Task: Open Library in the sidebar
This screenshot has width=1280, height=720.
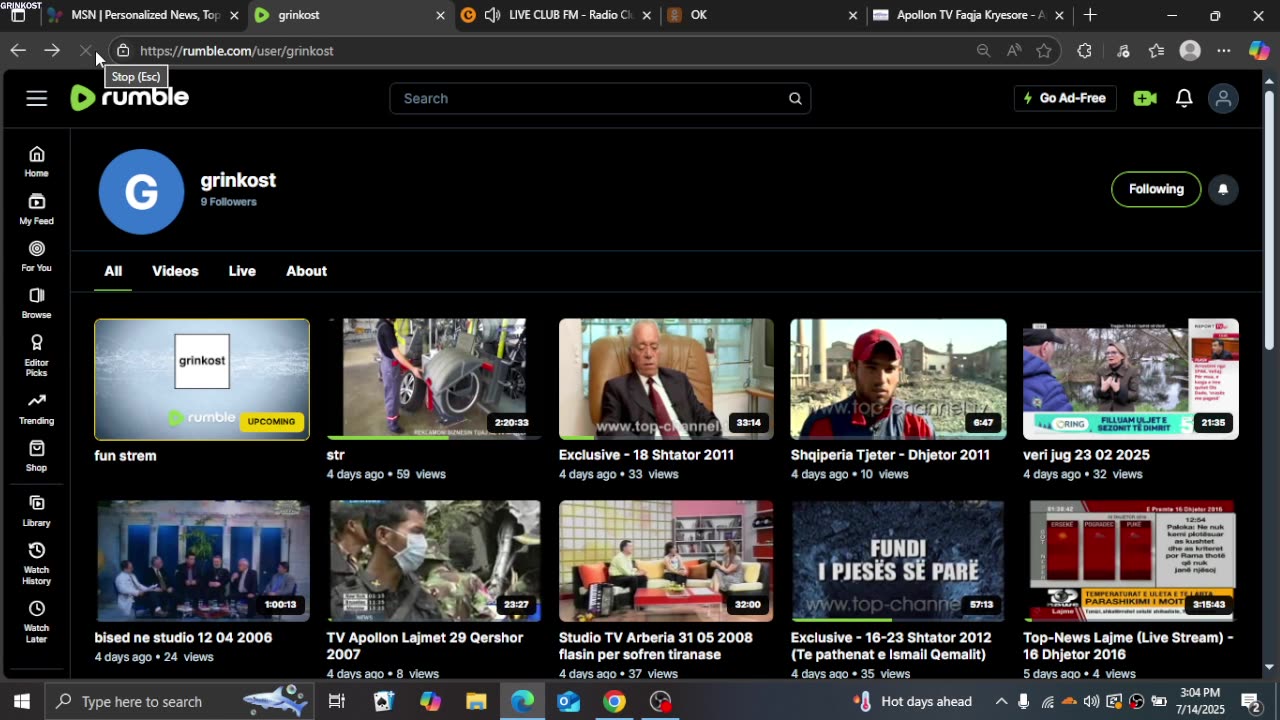Action: 36,511
